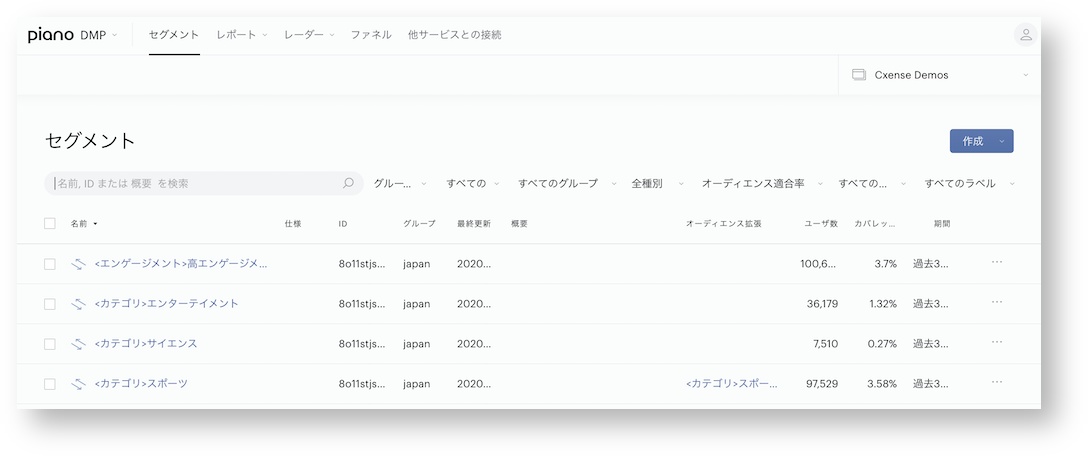Open the レーダー menu
Screen dimensions: 1089x457
[x=309, y=35]
